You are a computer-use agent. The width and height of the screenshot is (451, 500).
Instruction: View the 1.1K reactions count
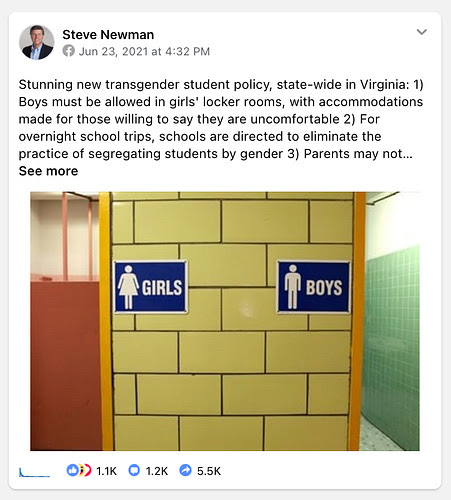[107, 471]
